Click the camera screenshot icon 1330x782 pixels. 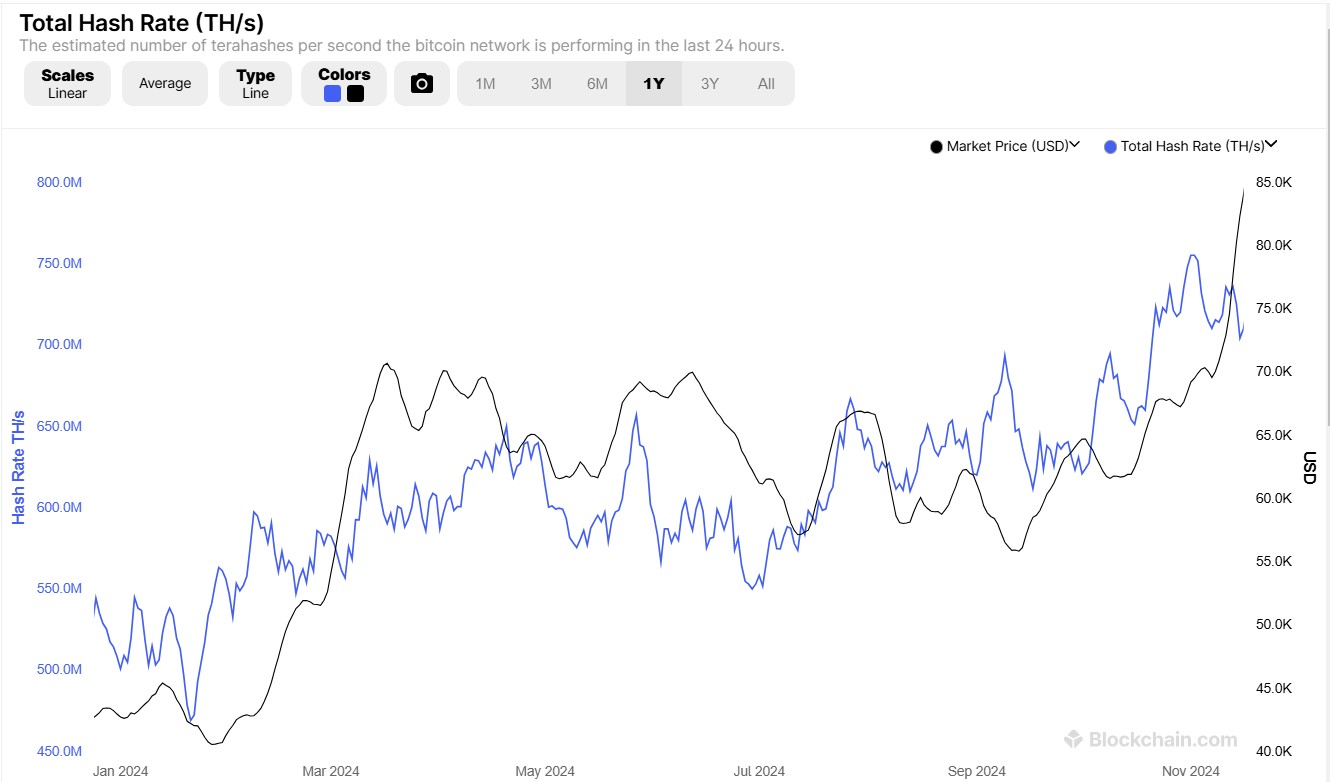[422, 84]
